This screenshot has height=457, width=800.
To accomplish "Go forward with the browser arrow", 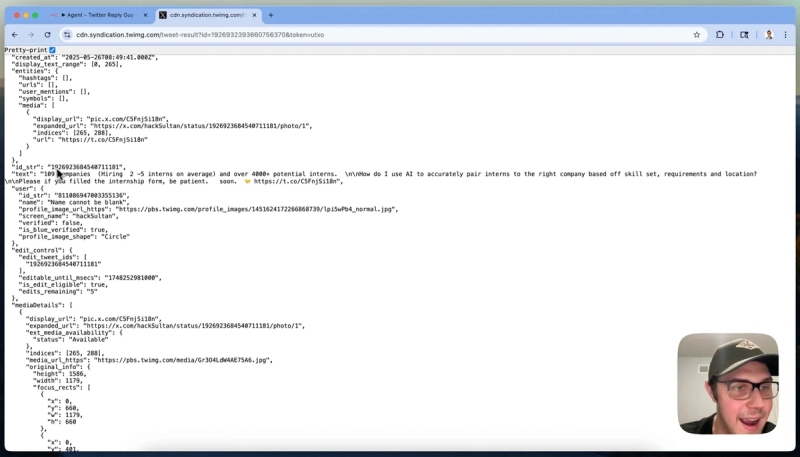I will [31, 35].
